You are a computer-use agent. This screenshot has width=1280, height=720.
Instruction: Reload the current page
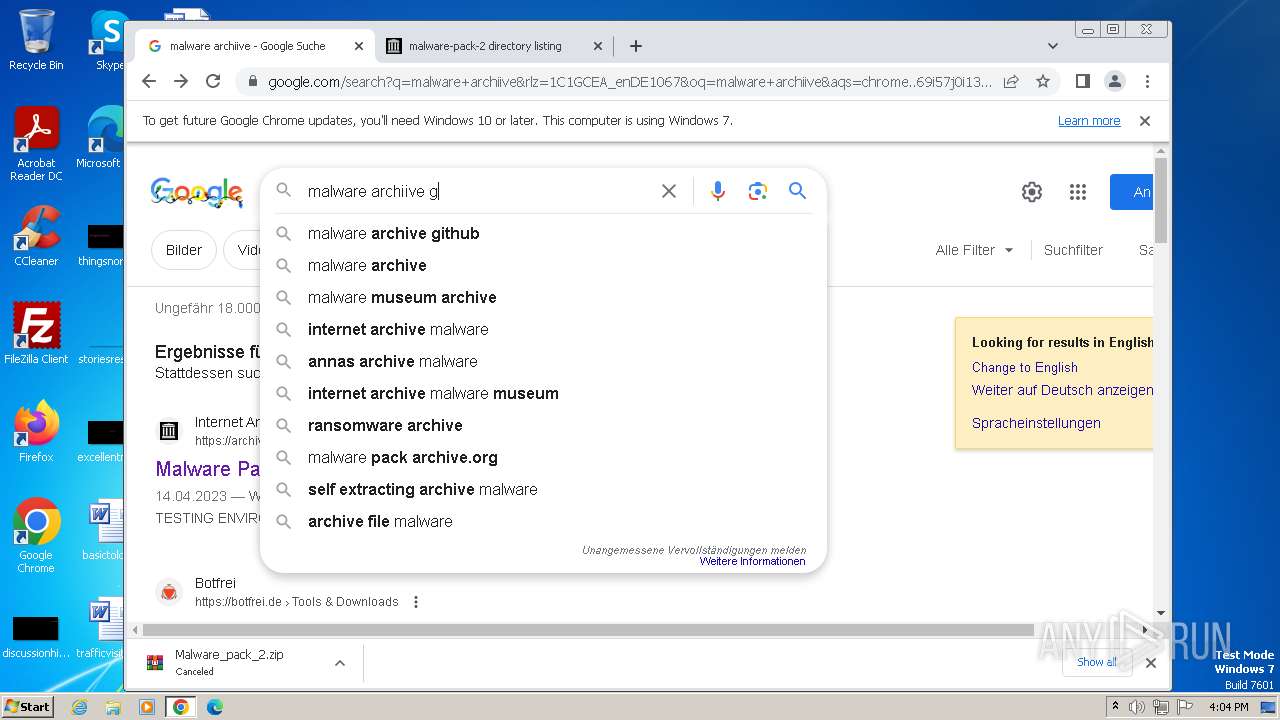(213, 81)
